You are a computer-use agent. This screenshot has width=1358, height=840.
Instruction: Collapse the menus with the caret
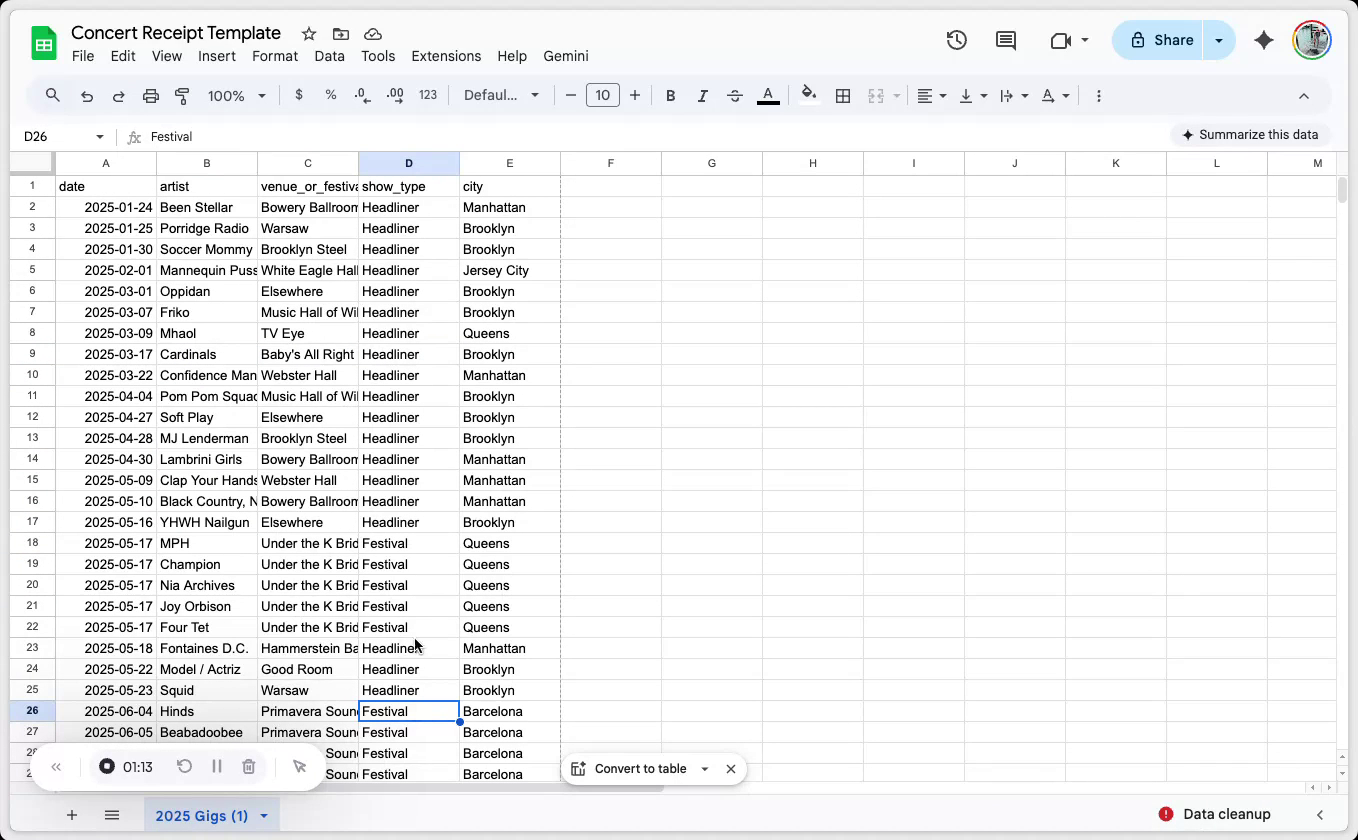tap(1304, 96)
